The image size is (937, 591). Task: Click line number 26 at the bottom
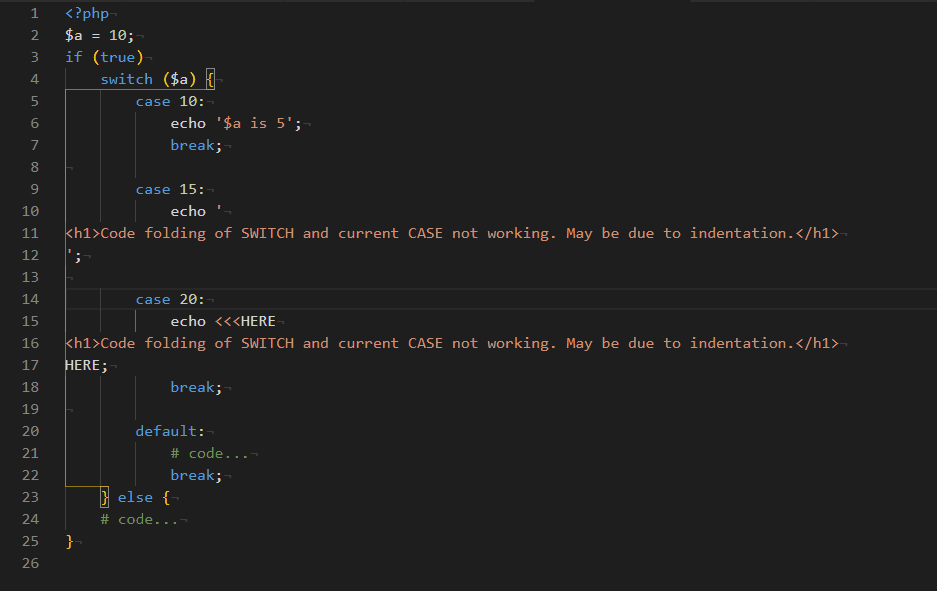point(30,562)
